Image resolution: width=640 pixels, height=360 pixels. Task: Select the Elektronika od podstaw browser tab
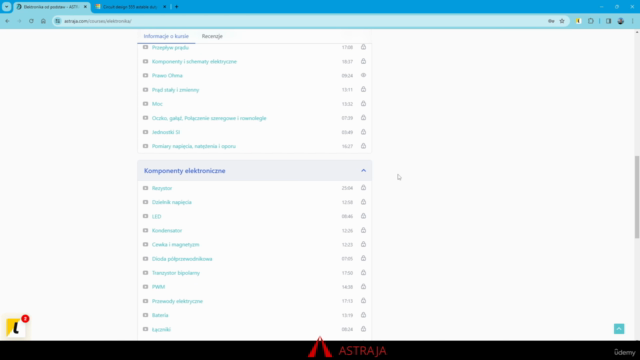pos(50,7)
